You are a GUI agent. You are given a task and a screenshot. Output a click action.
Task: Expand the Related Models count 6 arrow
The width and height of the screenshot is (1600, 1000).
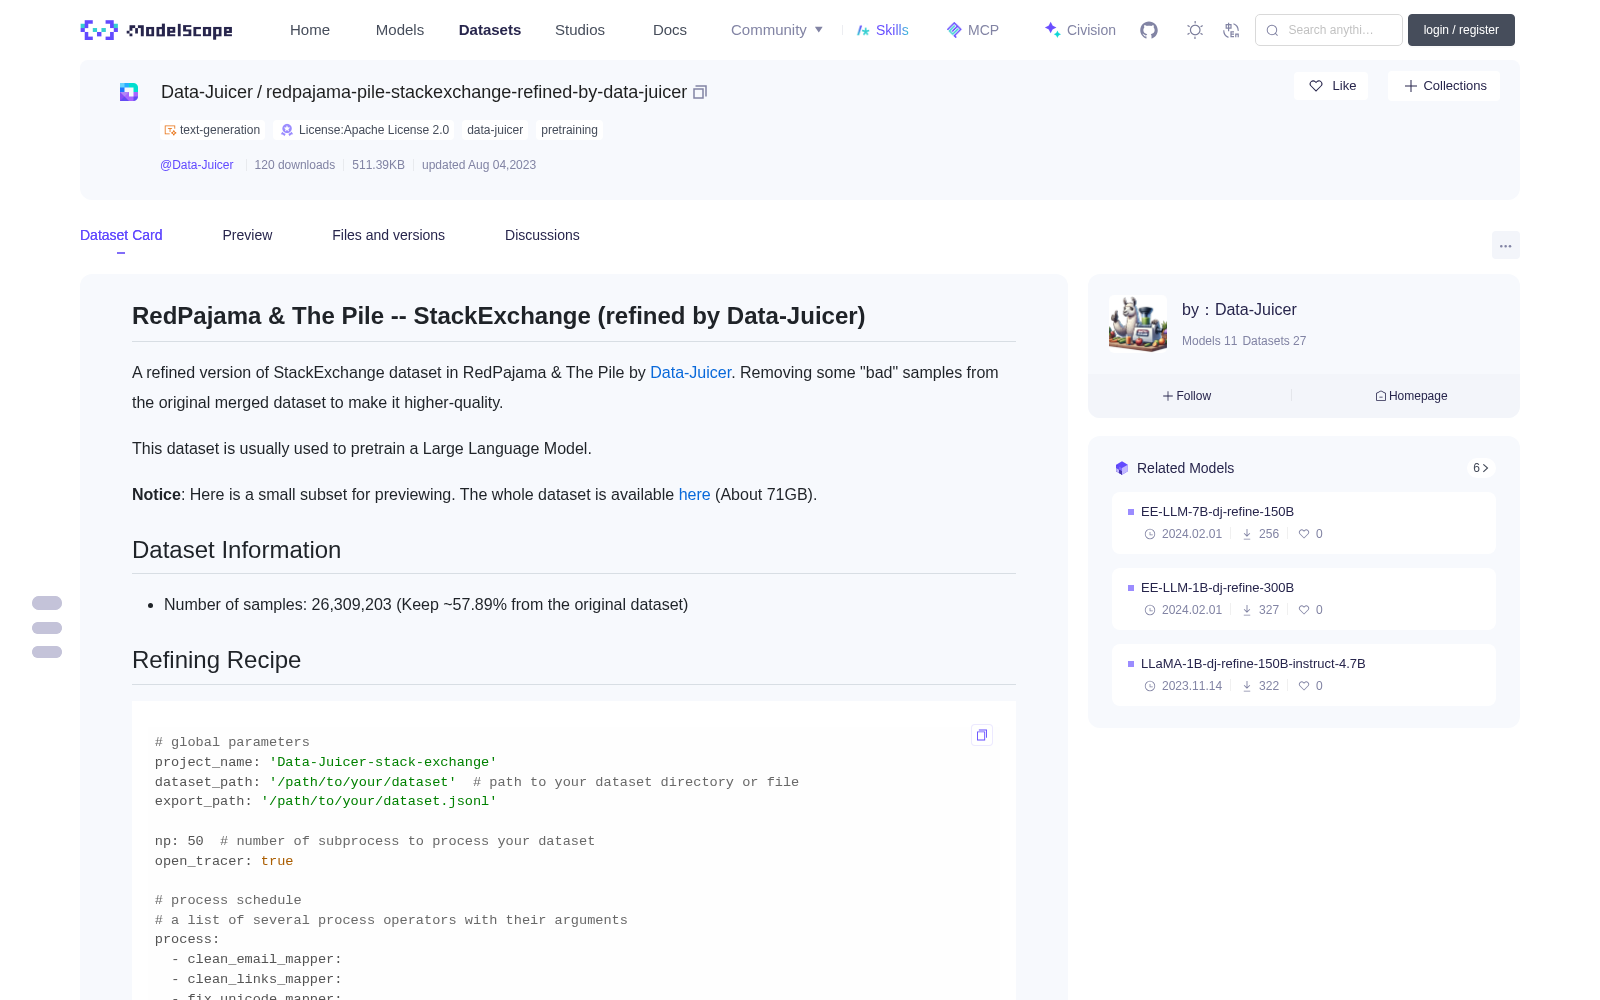pyautogui.click(x=1481, y=468)
